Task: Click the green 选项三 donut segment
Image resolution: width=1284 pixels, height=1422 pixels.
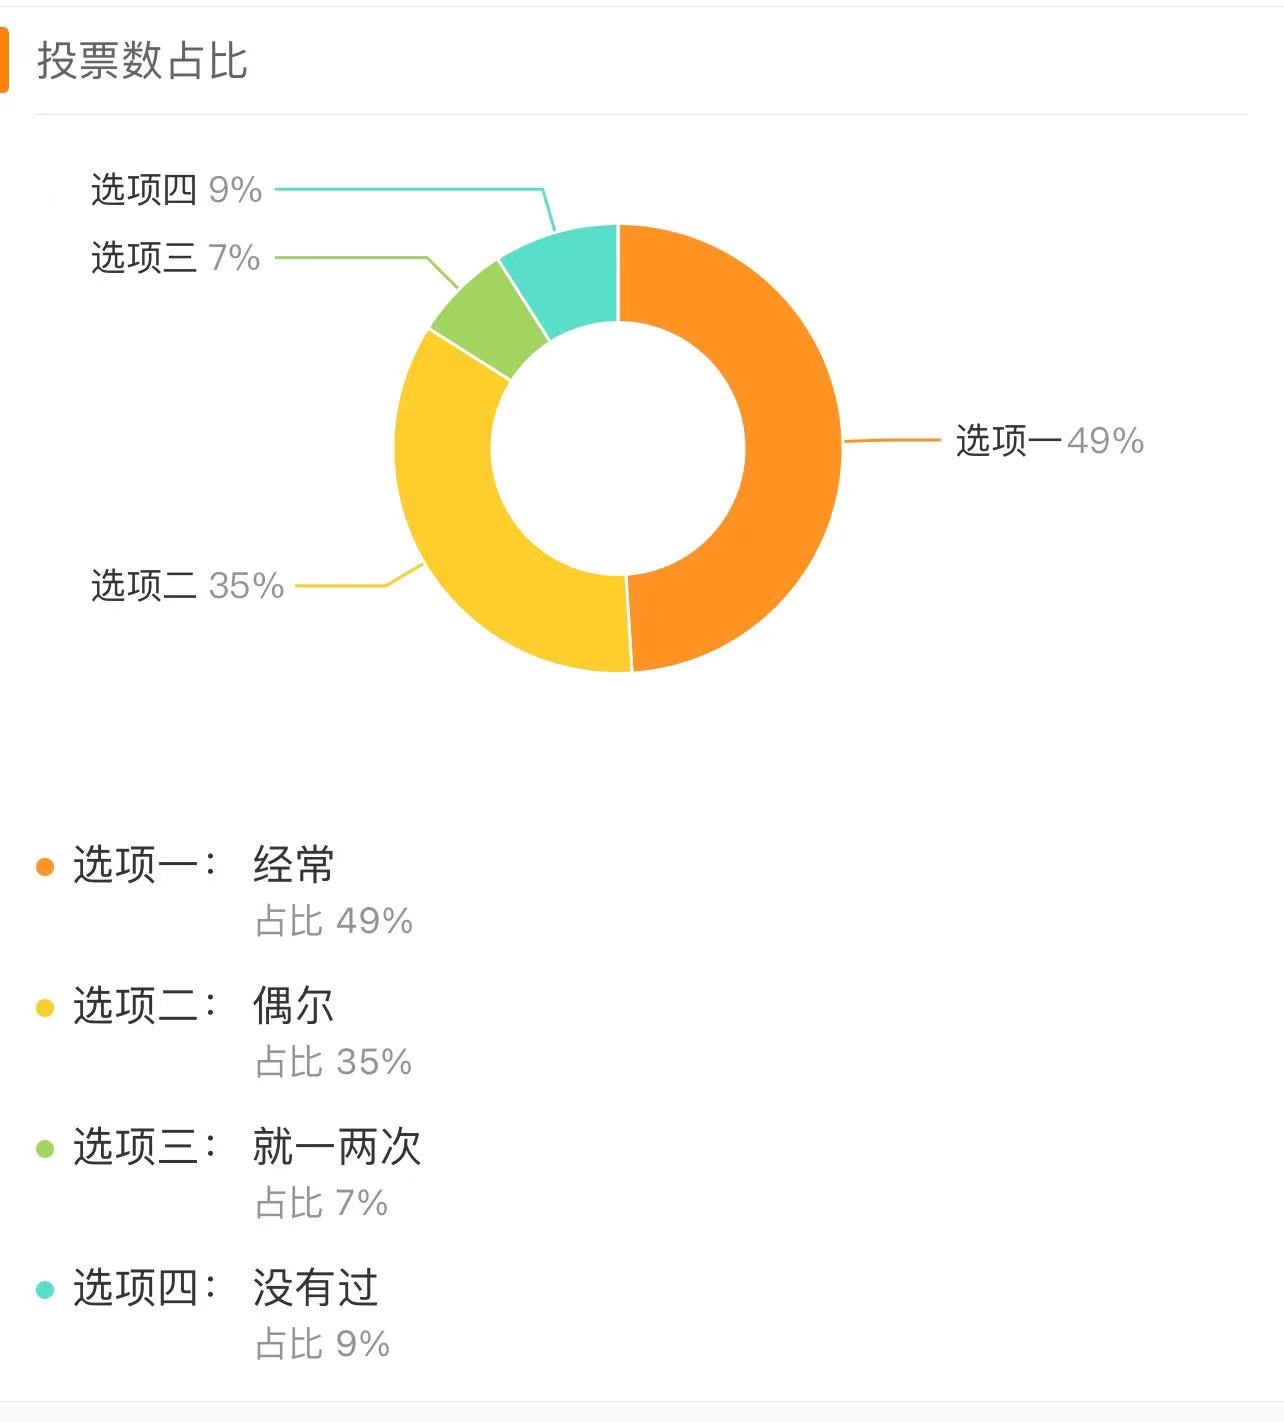Action: 490,318
